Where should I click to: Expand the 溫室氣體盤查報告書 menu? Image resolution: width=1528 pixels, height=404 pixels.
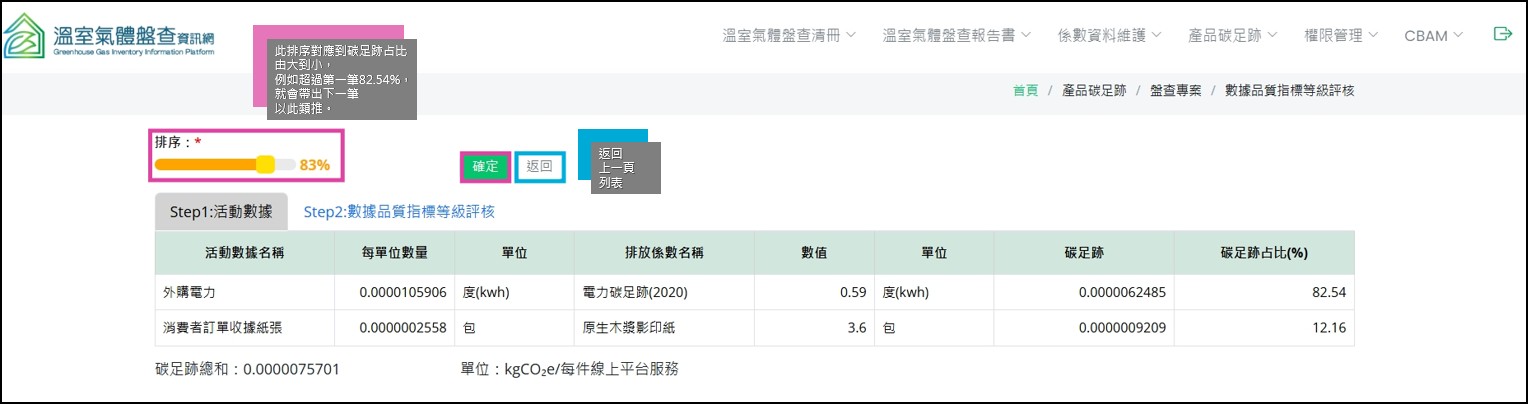(957, 35)
